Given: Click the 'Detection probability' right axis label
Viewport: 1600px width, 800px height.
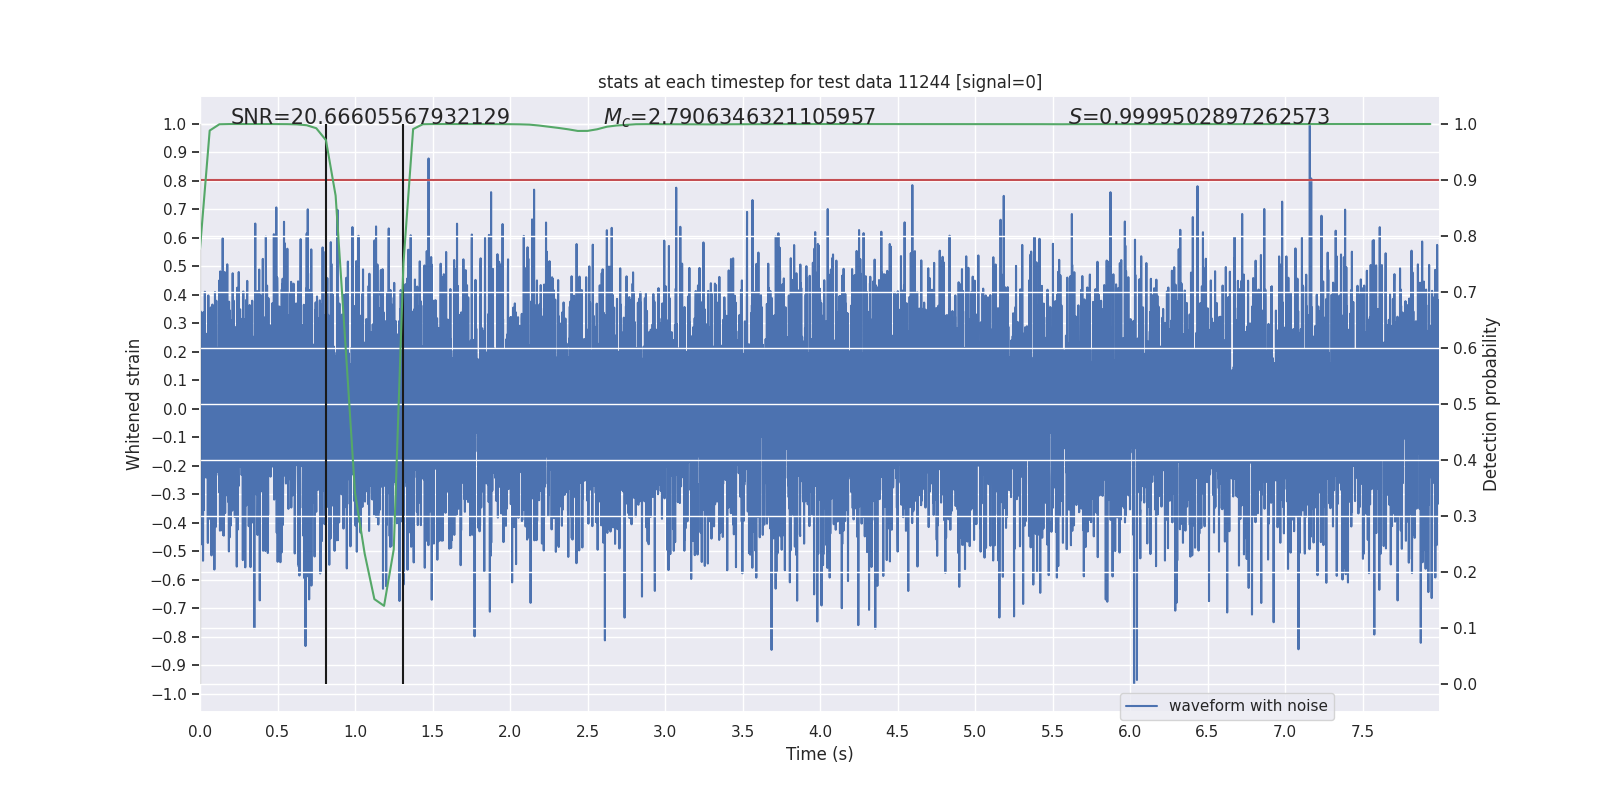Looking at the screenshot, I should point(1491,404).
